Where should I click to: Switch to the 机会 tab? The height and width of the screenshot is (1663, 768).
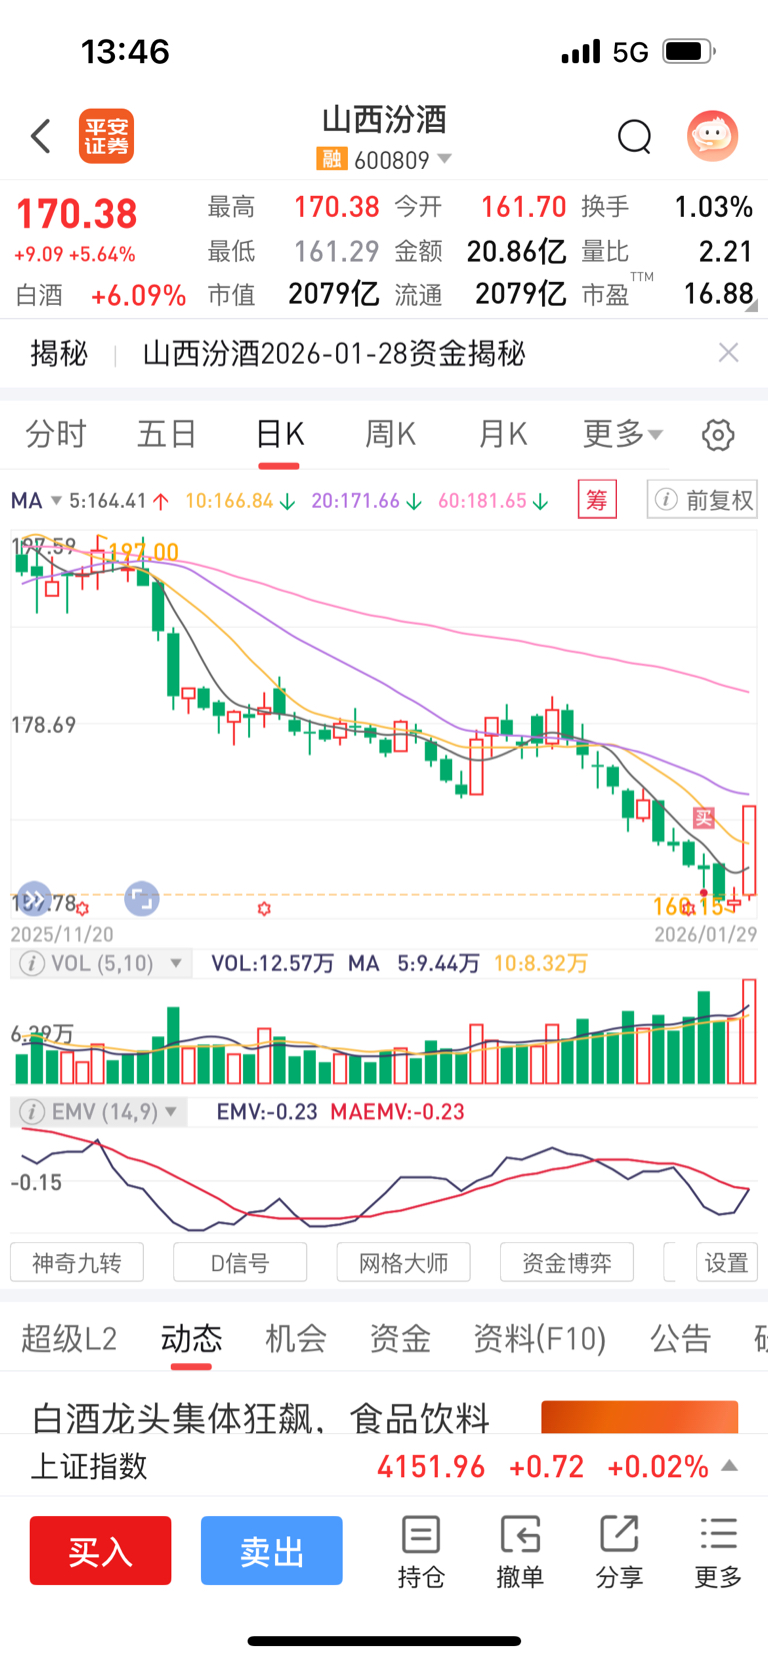tap(295, 1338)
